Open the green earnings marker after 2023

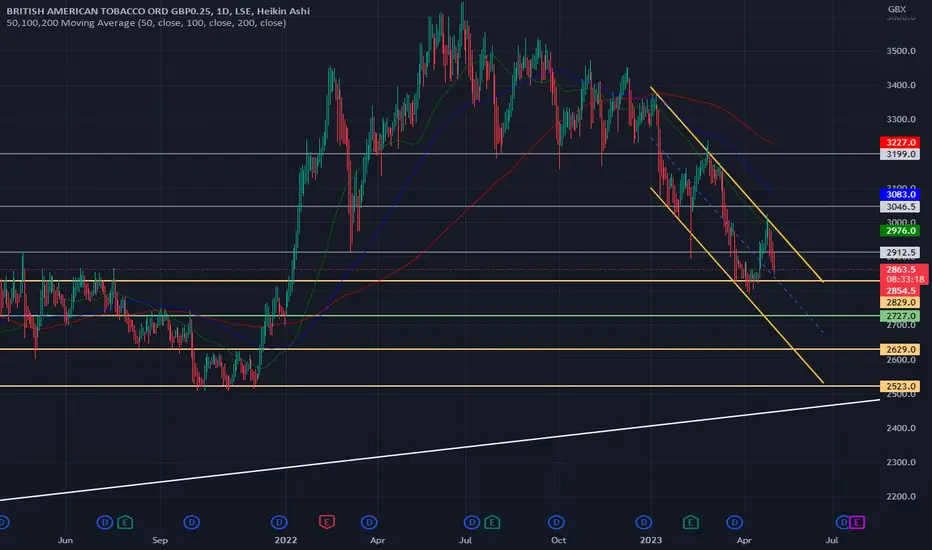pyautogui.click(x=690, y=523)
